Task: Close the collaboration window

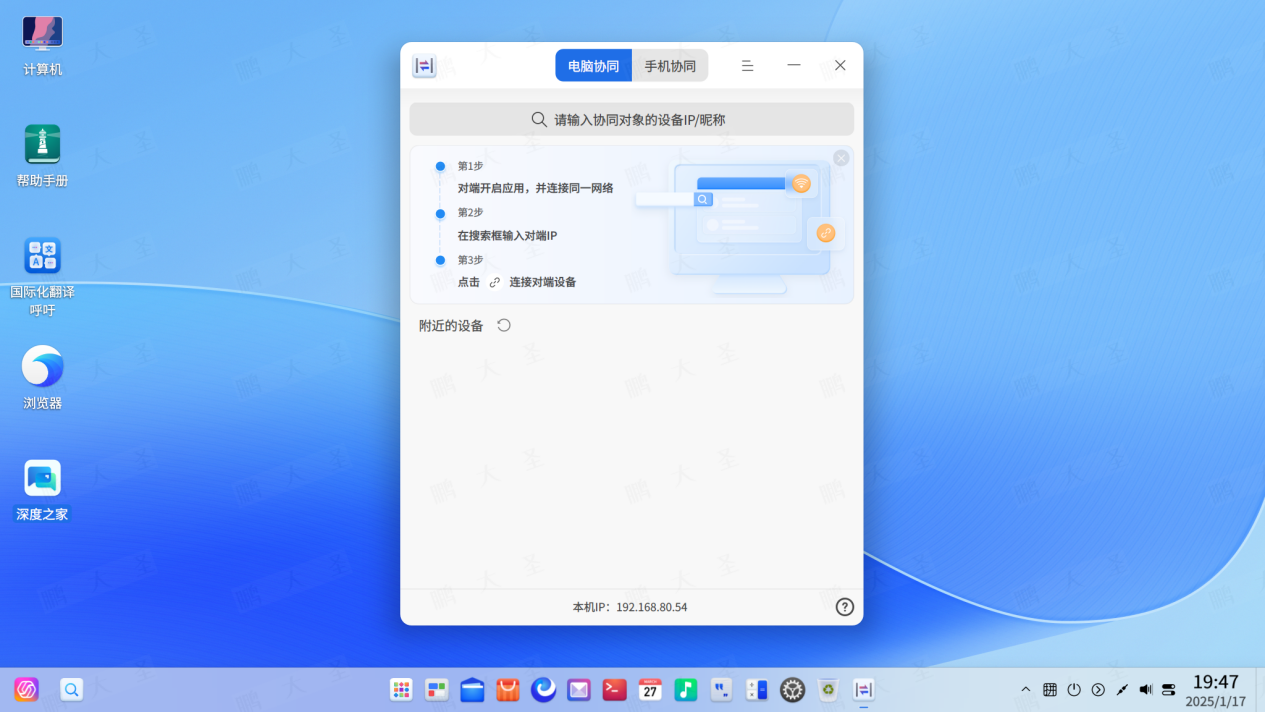Action: (840, 65)
